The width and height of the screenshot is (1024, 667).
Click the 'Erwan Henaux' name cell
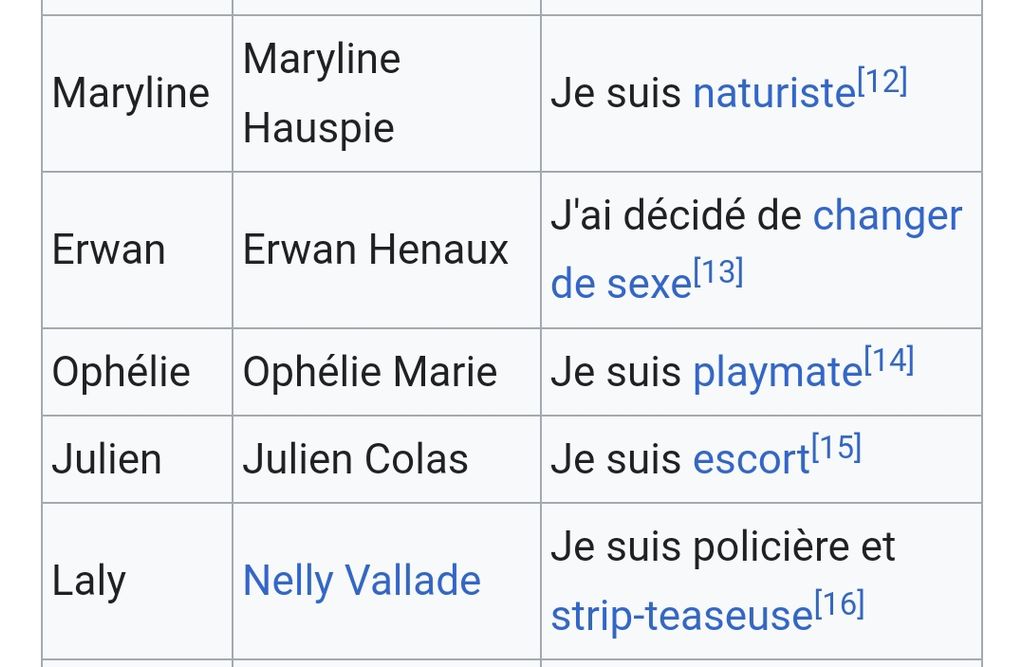pos(376,250)
